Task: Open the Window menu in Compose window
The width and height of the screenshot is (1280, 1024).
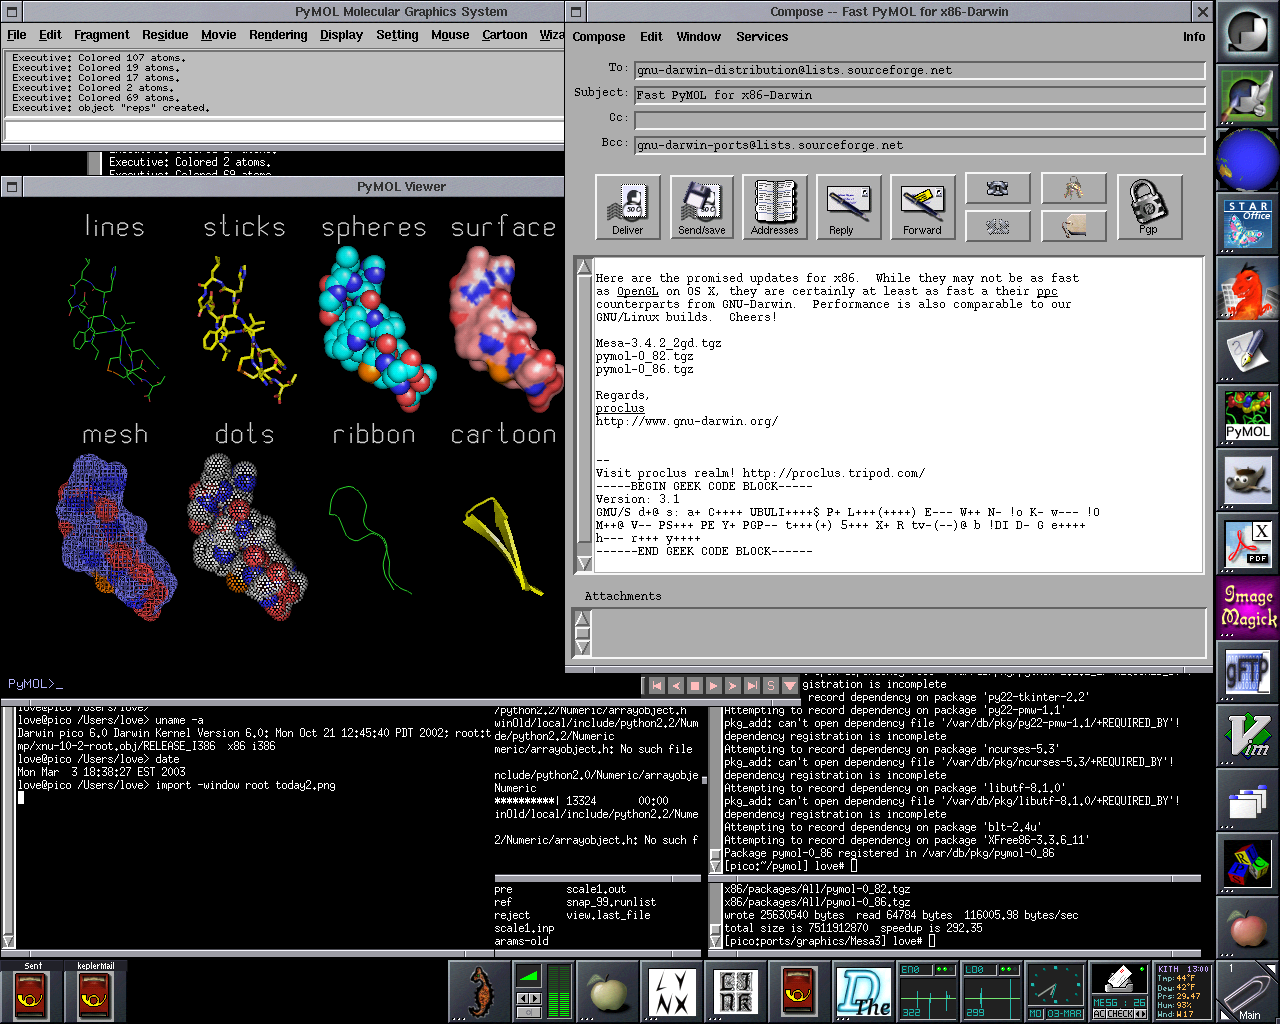Action: pos(698,37)
